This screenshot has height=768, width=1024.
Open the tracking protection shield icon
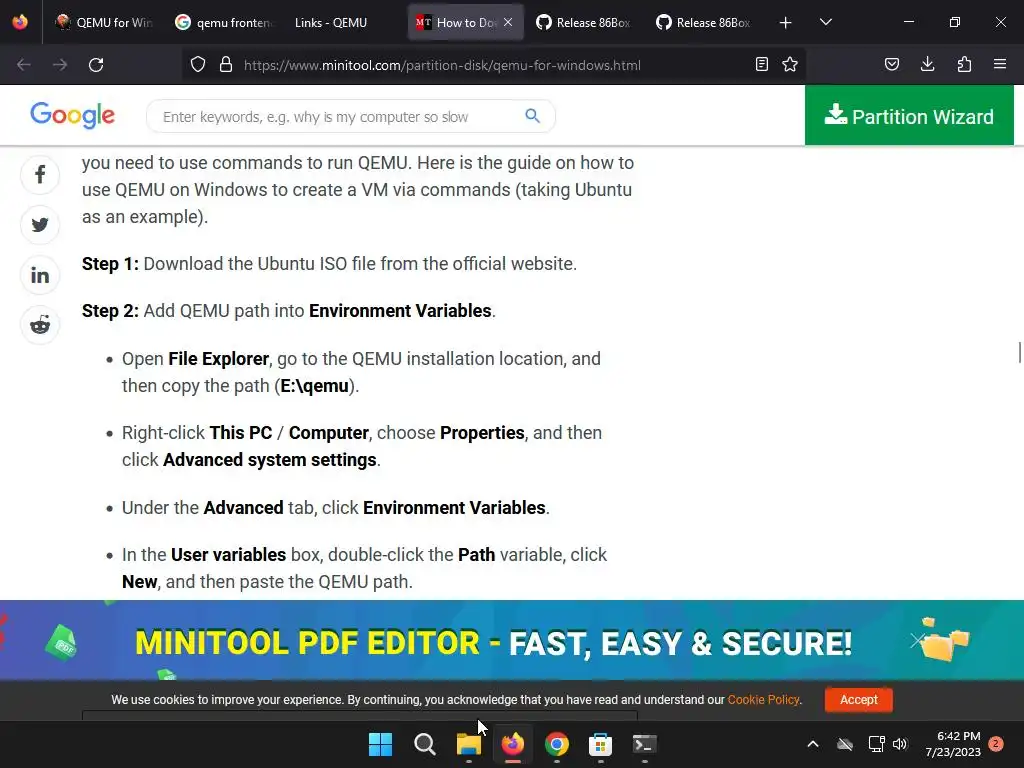click(x=198, y=65)
